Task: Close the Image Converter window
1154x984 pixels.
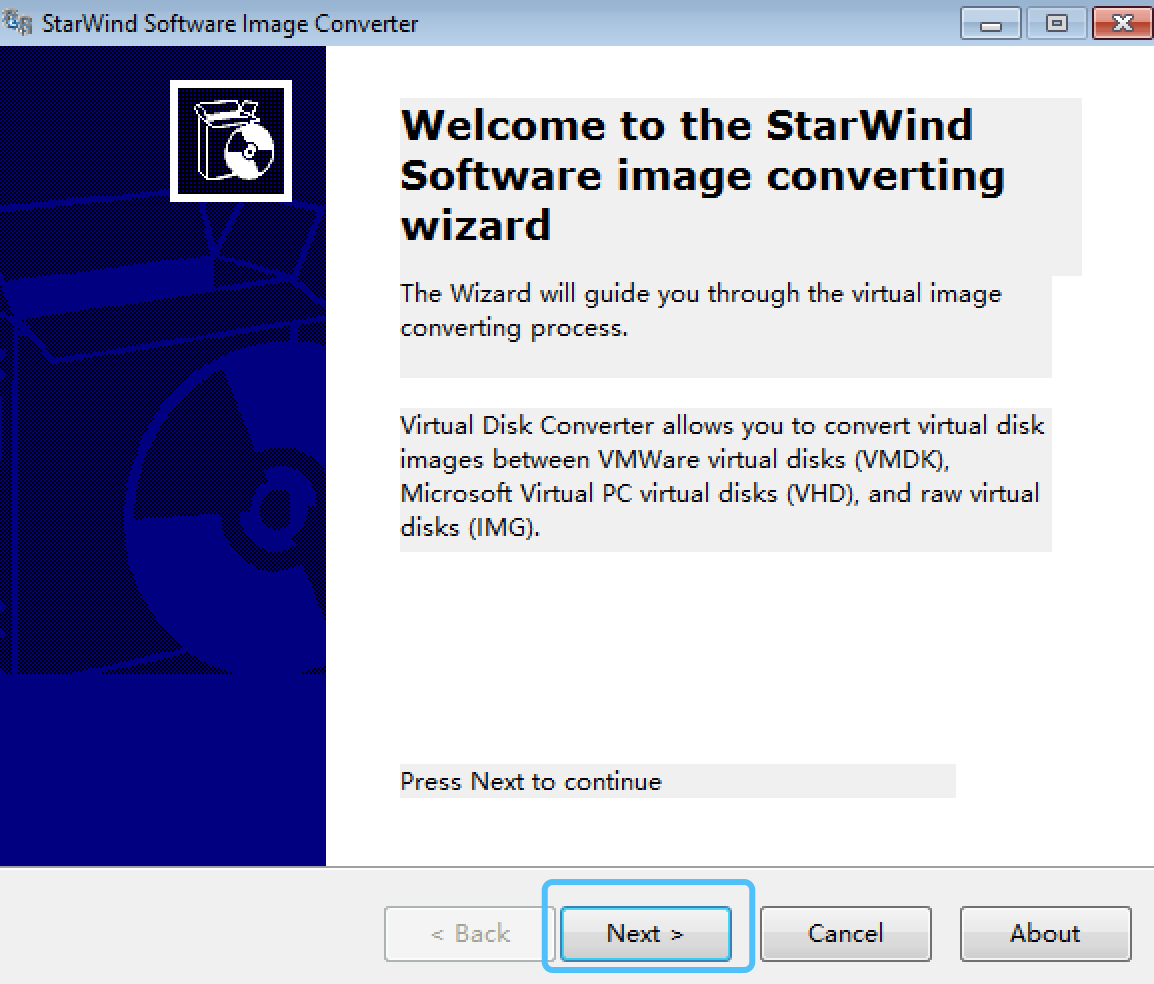Action: [x=1122, y=24]
